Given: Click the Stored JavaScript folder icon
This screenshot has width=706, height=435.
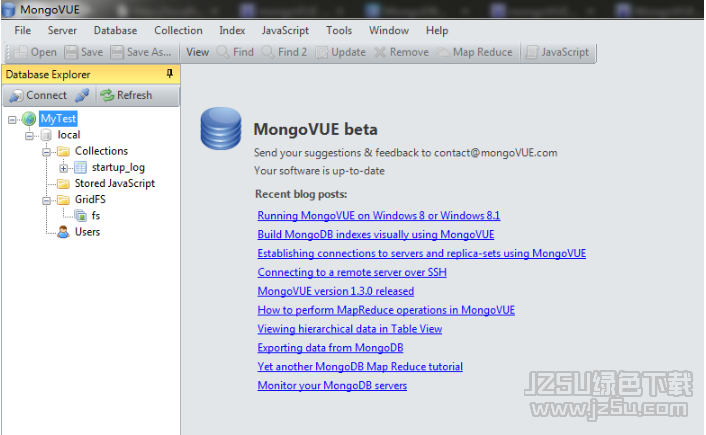Looking at the screenshot, I should click(x=63, y=183).
